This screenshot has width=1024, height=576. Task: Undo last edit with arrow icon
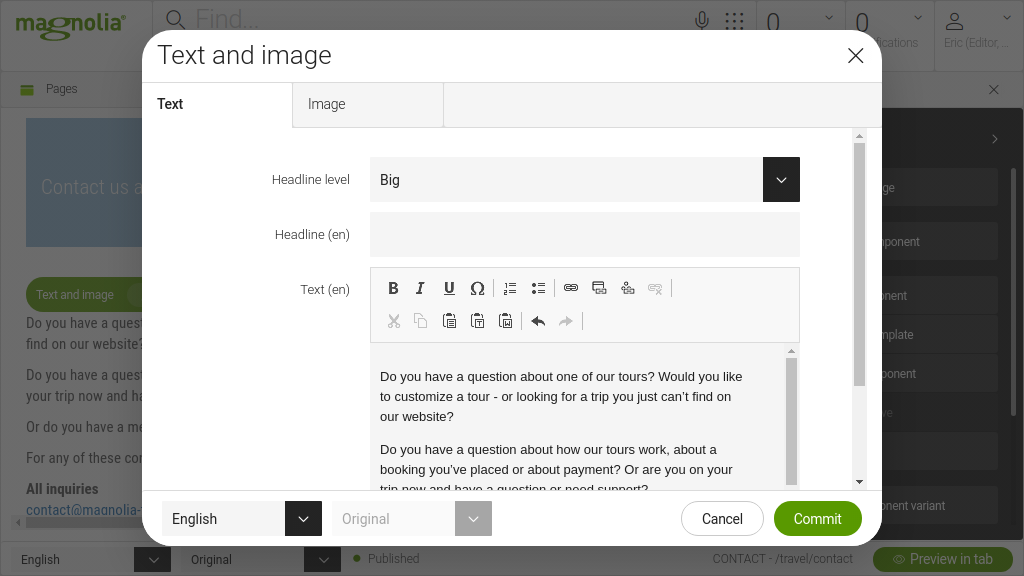point(538,321)
